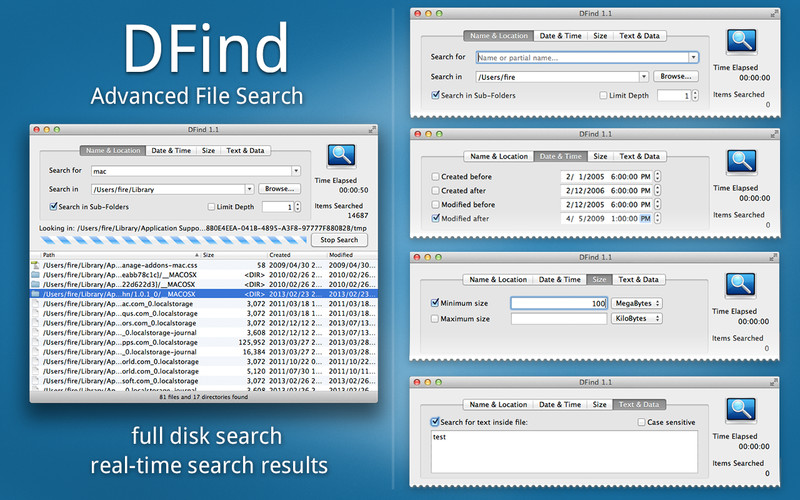The height and width of the screenshot is (500, 800).
Task: Click the magnifier icon in the Case sensitive window
Action: 741,410
